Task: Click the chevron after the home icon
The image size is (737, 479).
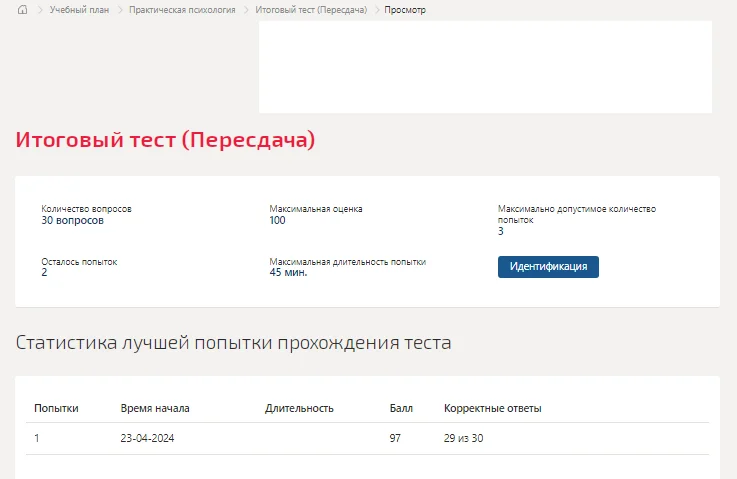Action: click(x=40, y=10)
